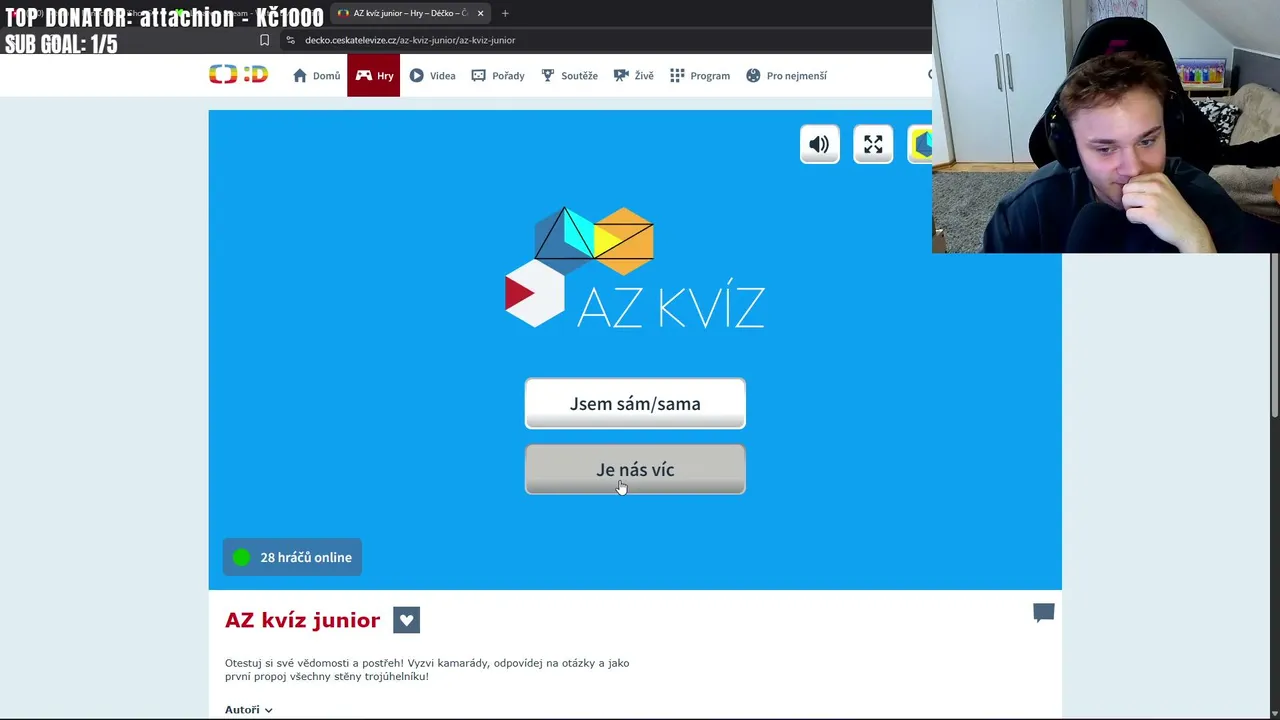Open the Pro nejmenší section
The height and width of the screenshot is (720, 1280).
tap(787, 75)
